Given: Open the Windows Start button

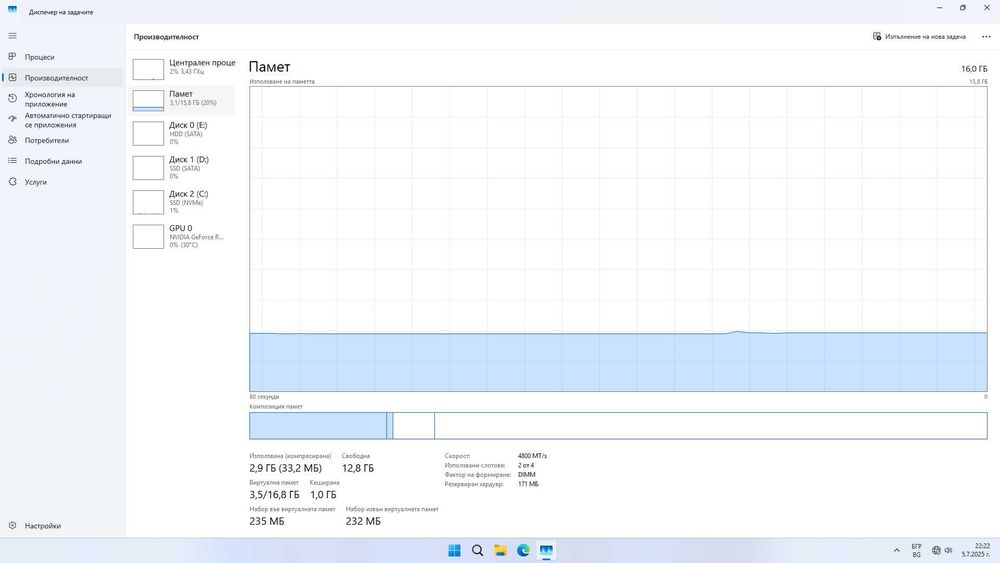Looking at the screenshot, I should pyautogui.click(x=454, y=550).
